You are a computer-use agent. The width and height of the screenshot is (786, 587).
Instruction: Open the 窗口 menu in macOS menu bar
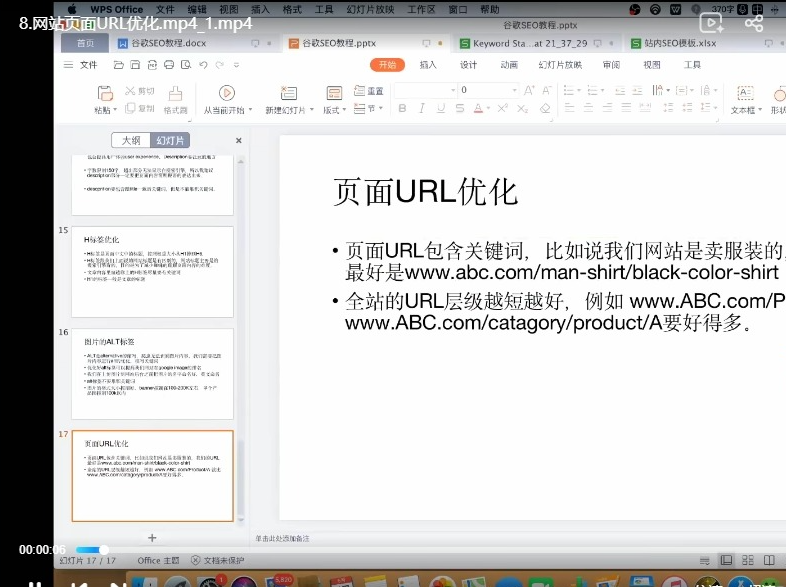click(x=458, y=9)
